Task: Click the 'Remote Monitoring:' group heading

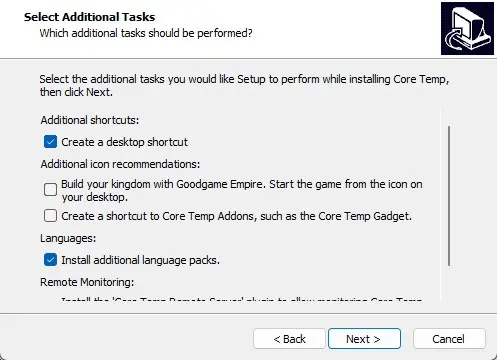Action: [x=87, y=282]
